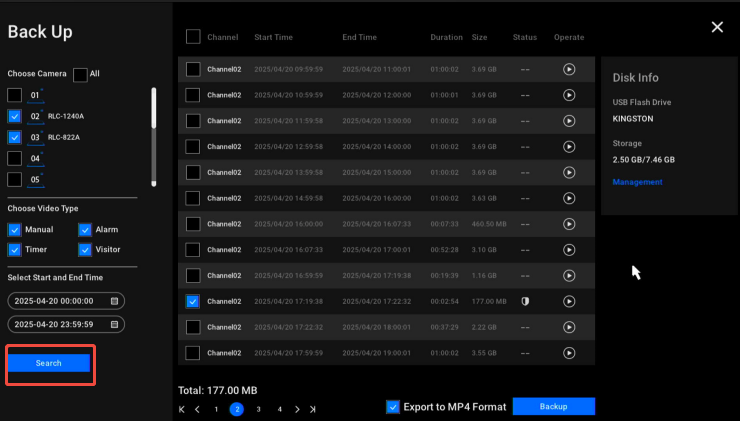Play the recording starting 2025/04/20 16:59:59

click(569, 276)
